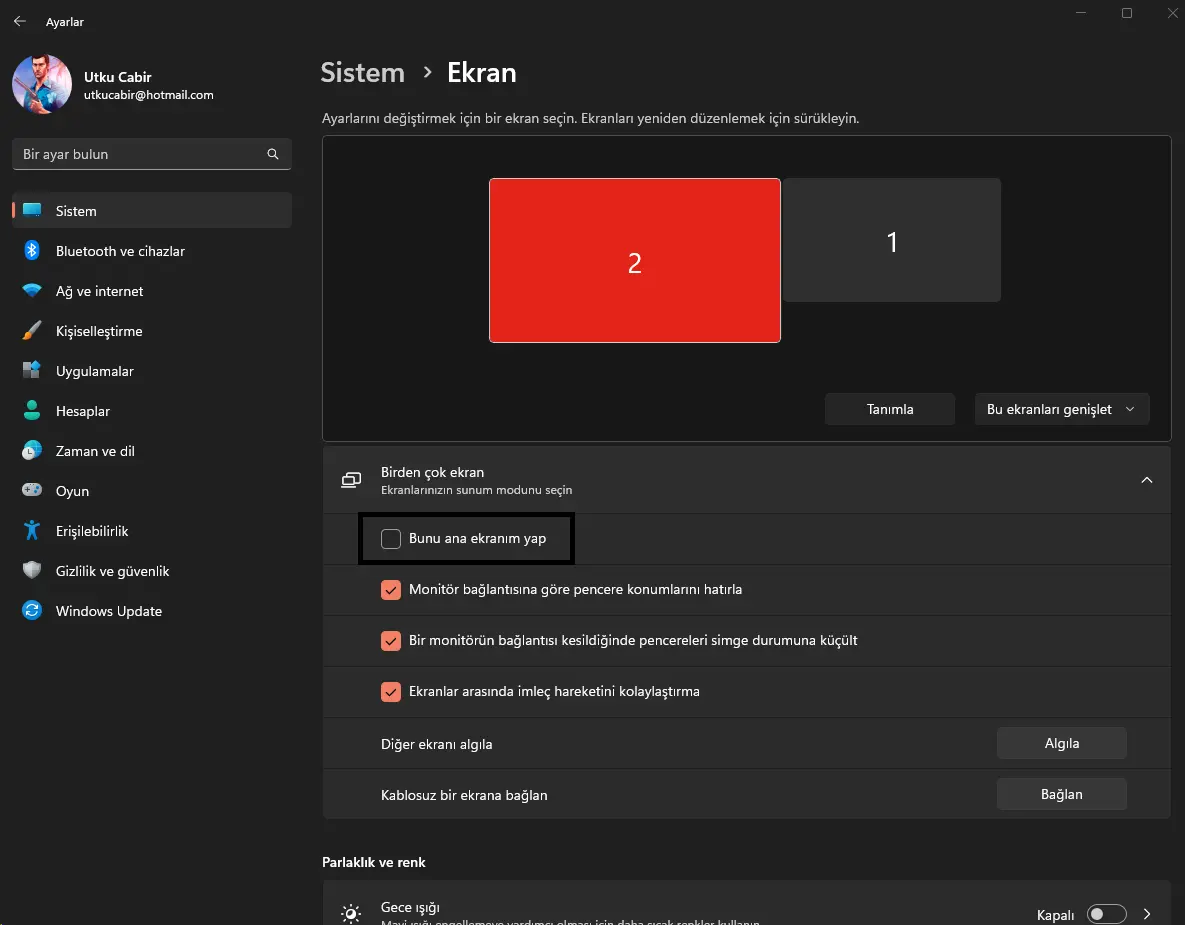Check Bunu ana ekranım yap checkbox

391,539
